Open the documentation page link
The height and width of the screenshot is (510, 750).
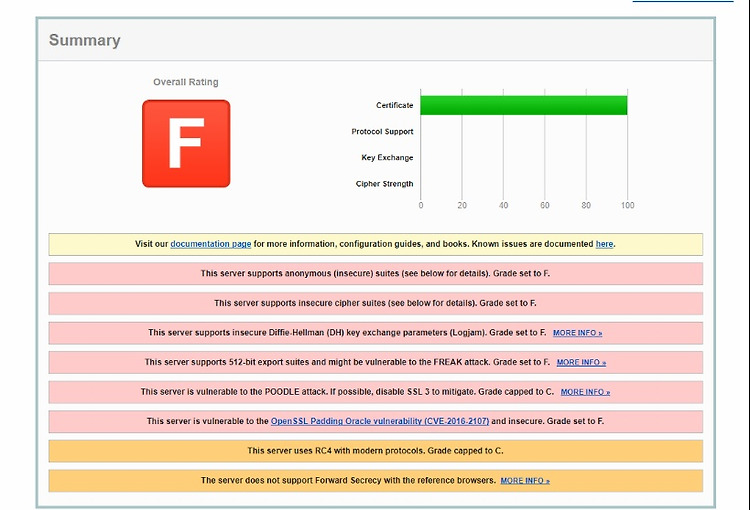210,244
